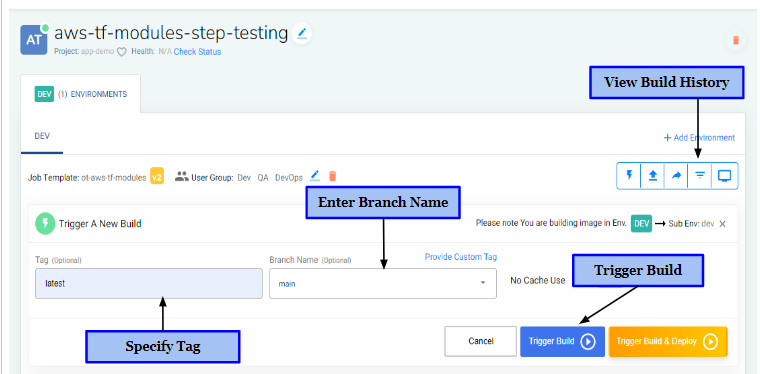Open the Branch Name dropdown showing main
The height and width of the screenshot is (374, 760).
tap(383, 283)
